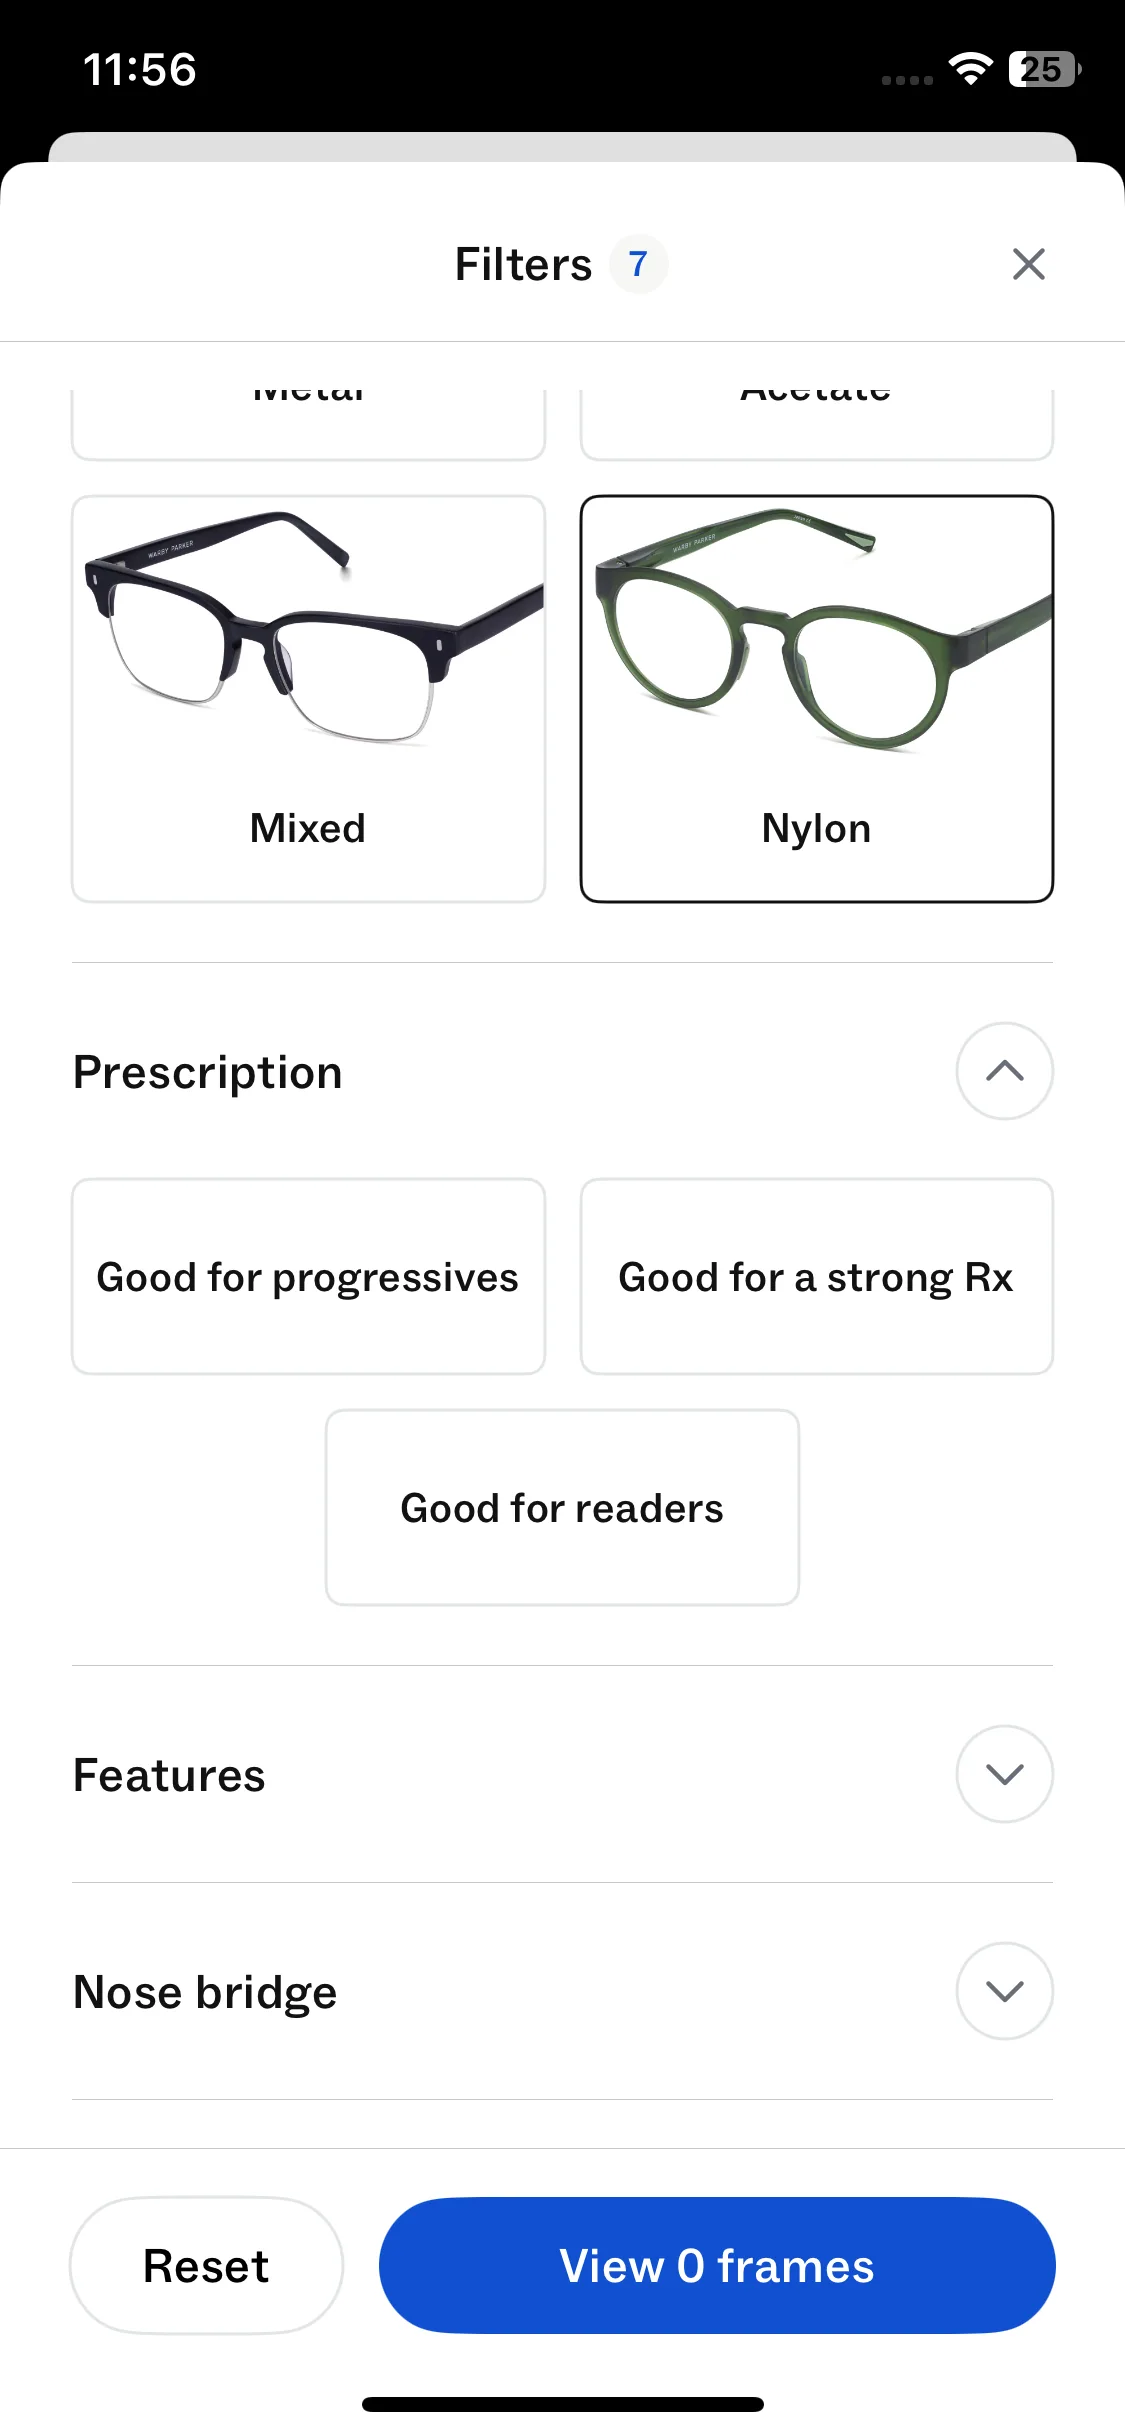Expand the Nose bridge section chevron

coord(1004,1991)
